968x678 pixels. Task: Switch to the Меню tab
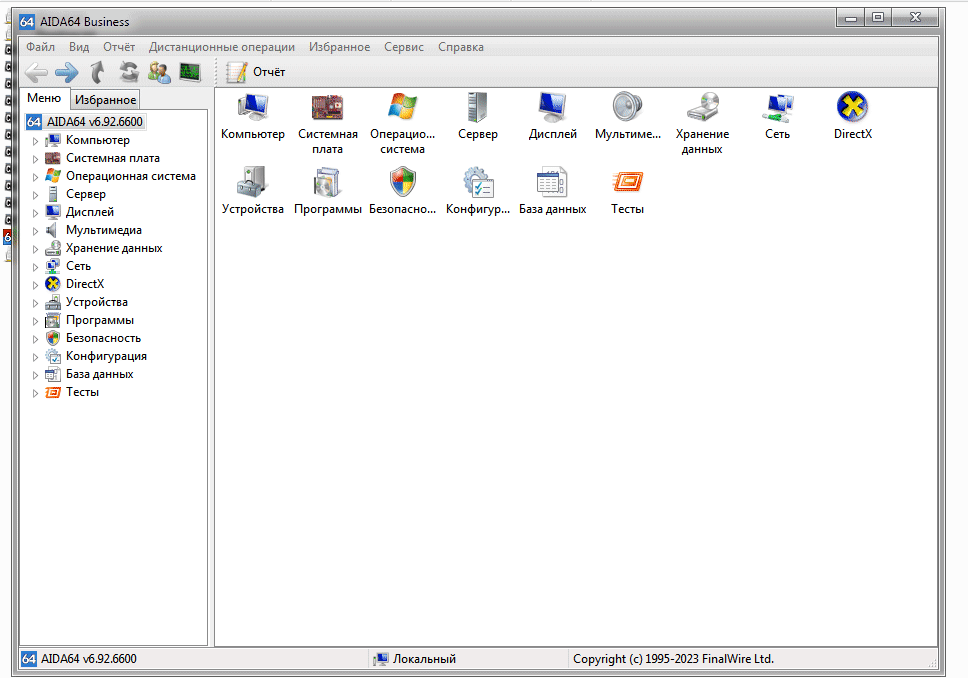click(44, 98)
